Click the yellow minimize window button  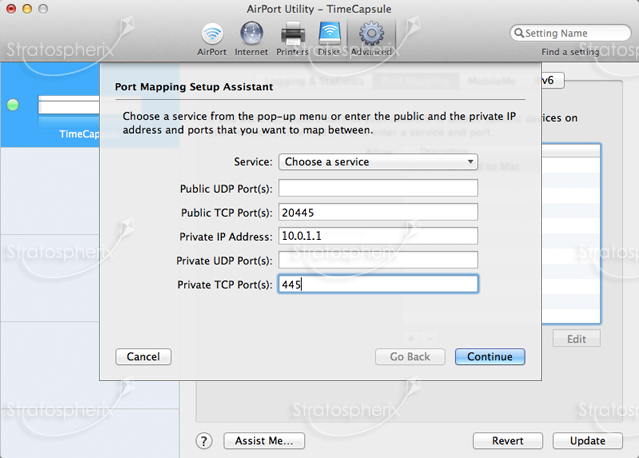[x=27, y=9]
